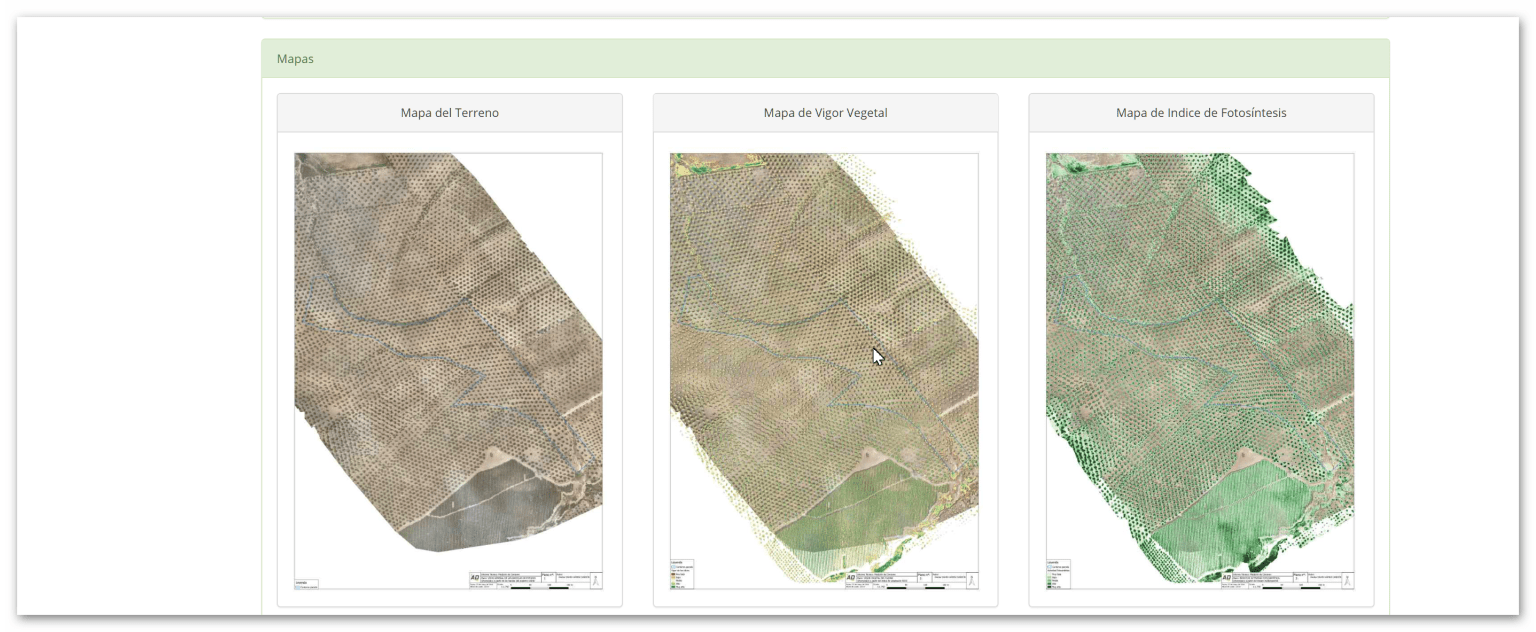Click the green legend on photosynthesis map
Viewport: 1536px width, 632px height.
tap(1057, 574)
